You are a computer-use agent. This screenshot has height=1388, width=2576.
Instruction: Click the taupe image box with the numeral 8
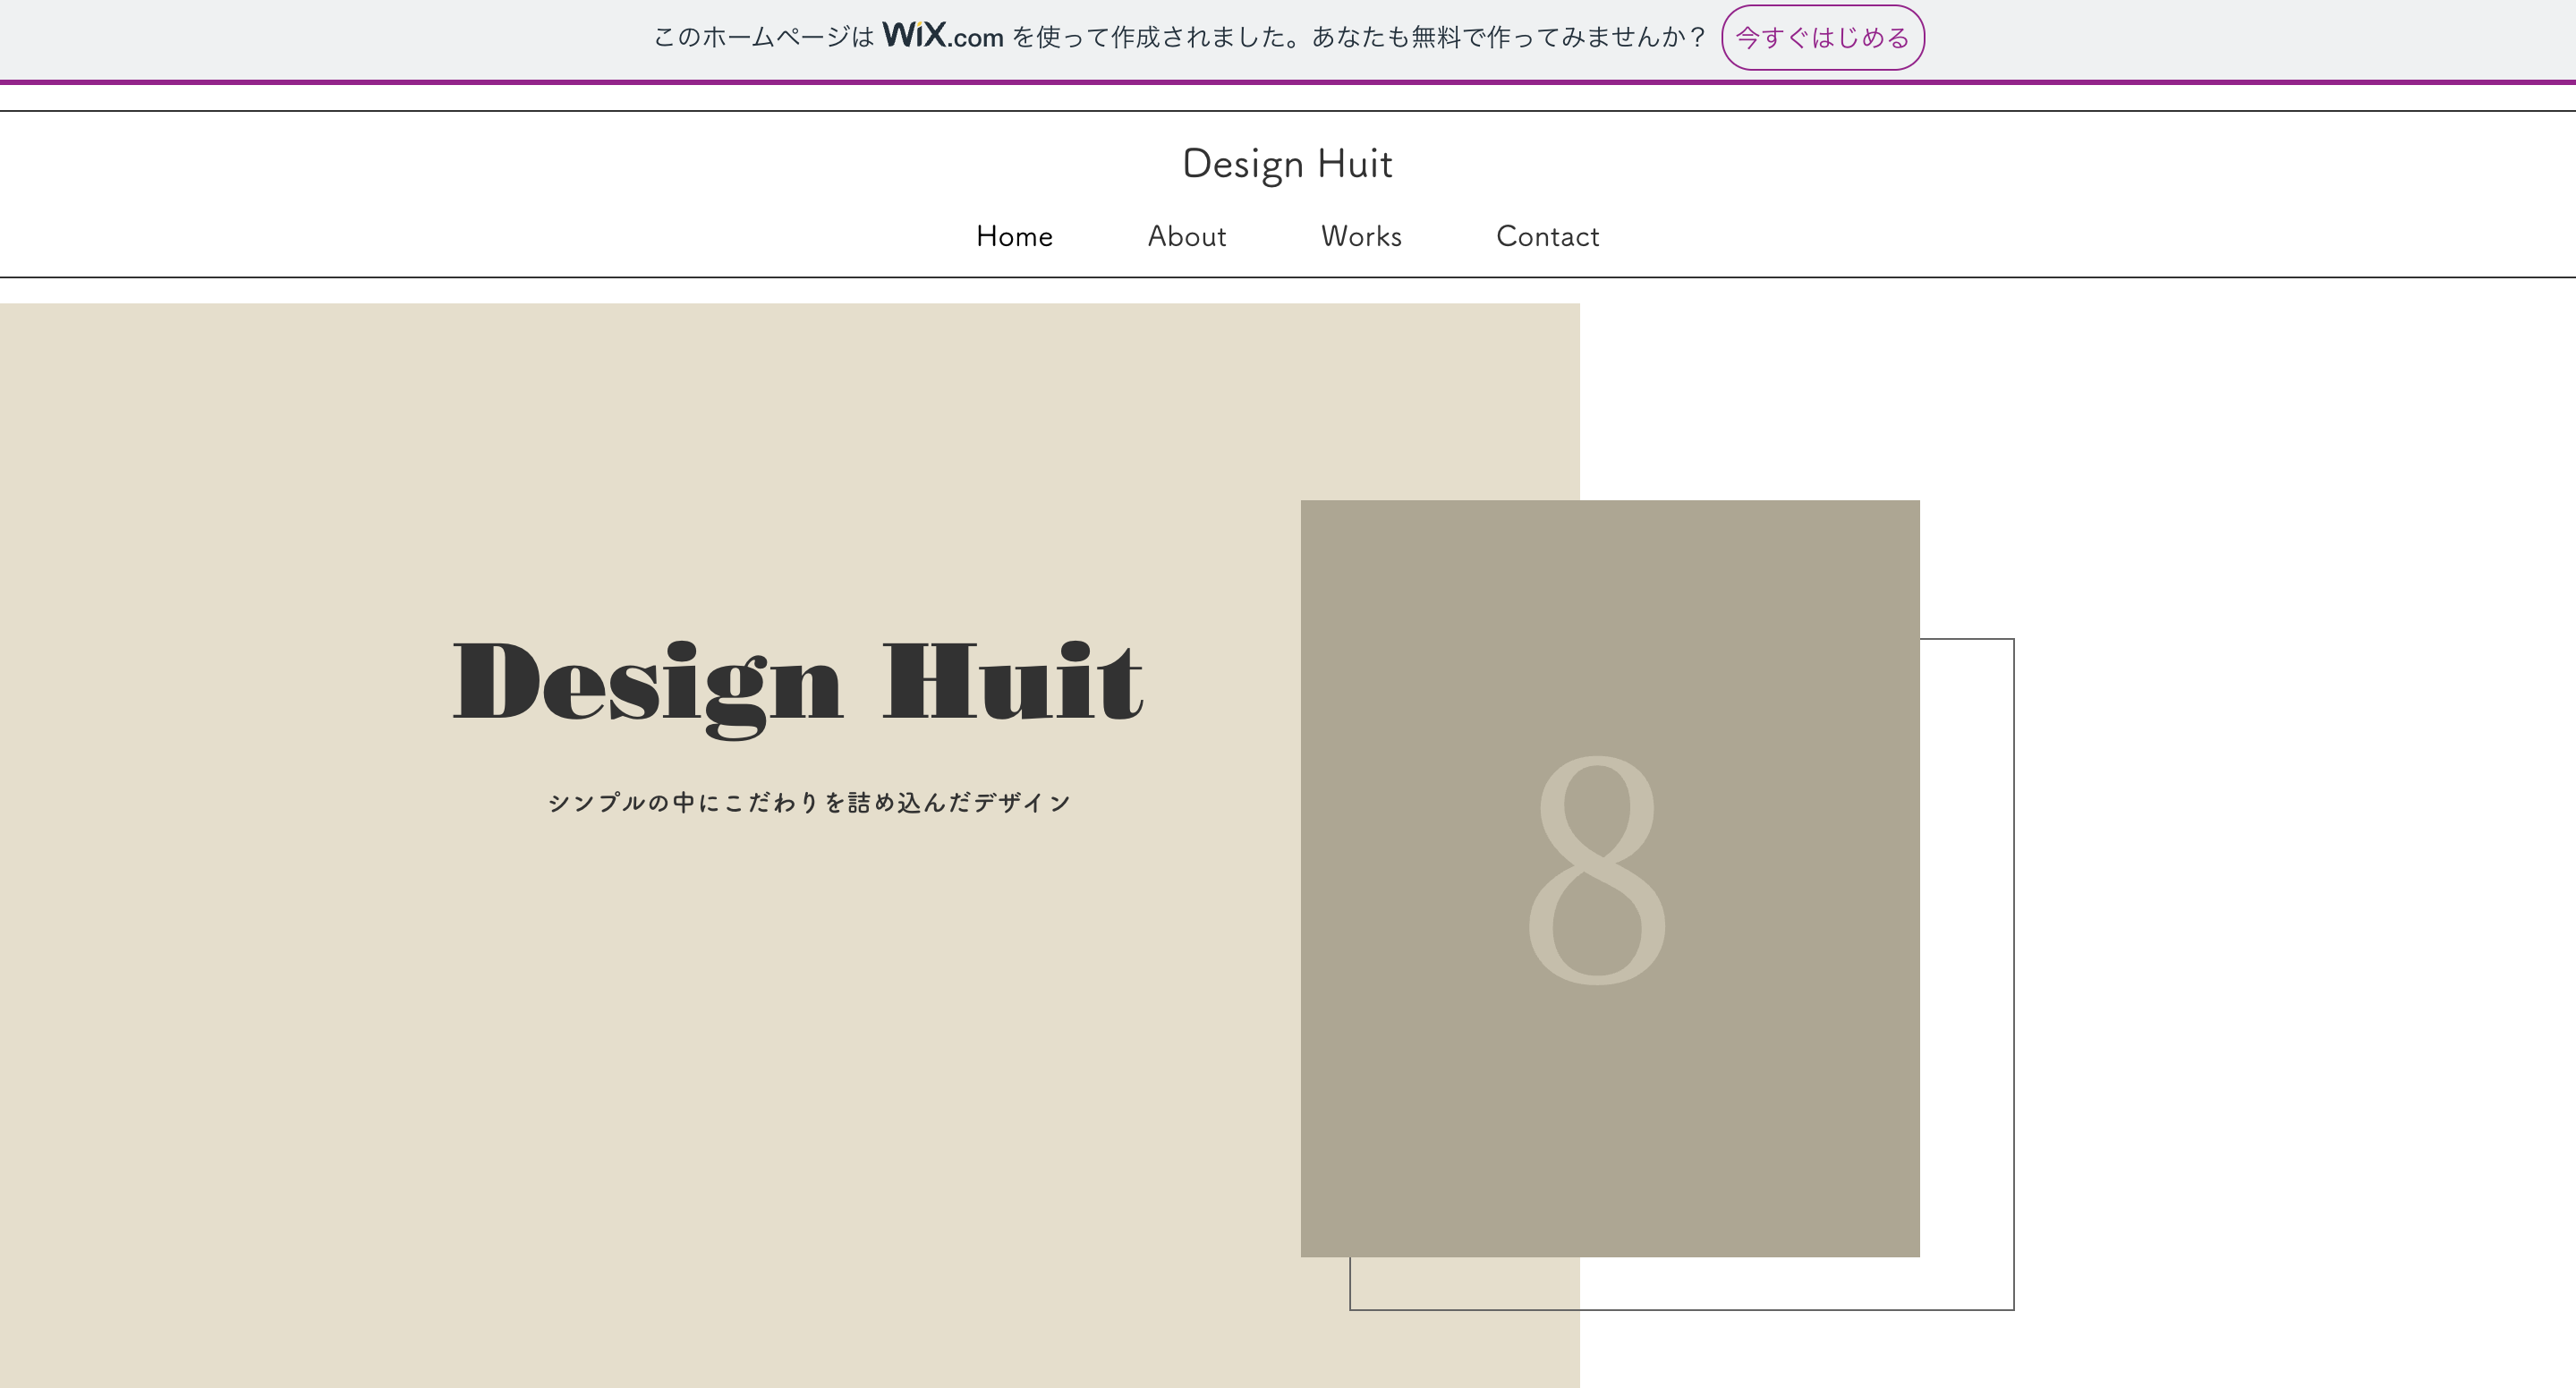click(1610, 878)
